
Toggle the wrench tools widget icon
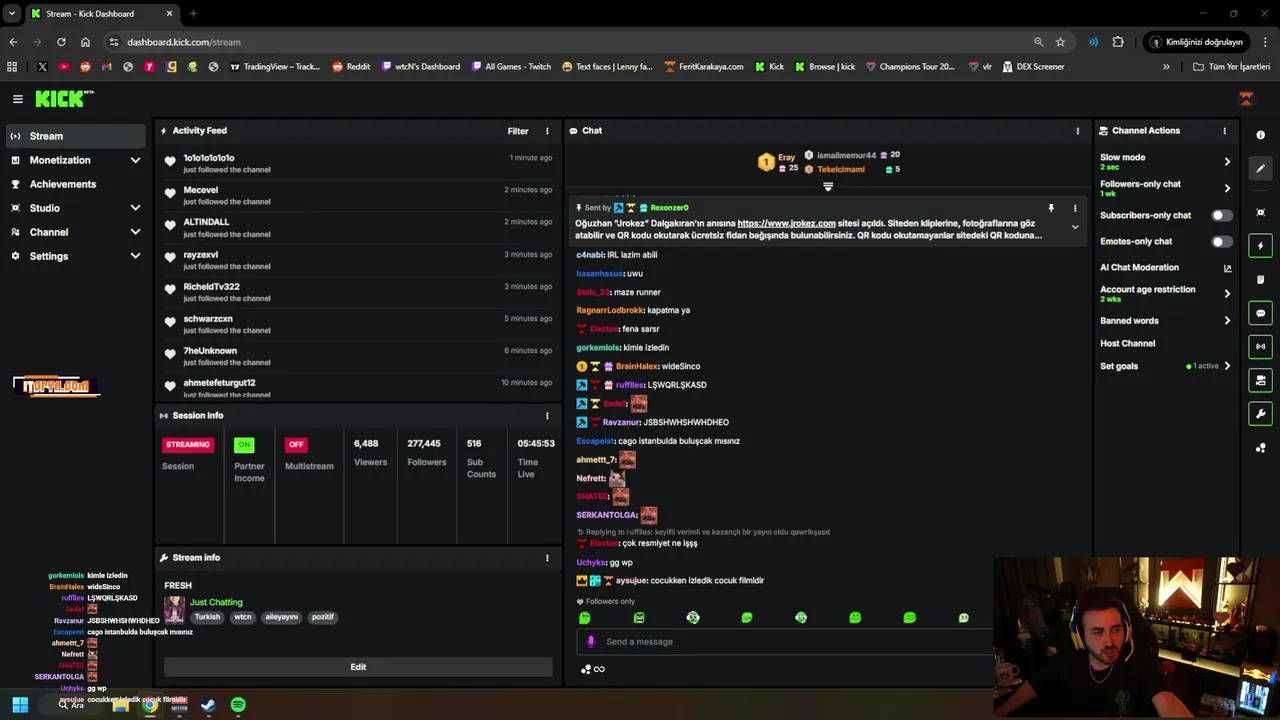pos(1260,414)
